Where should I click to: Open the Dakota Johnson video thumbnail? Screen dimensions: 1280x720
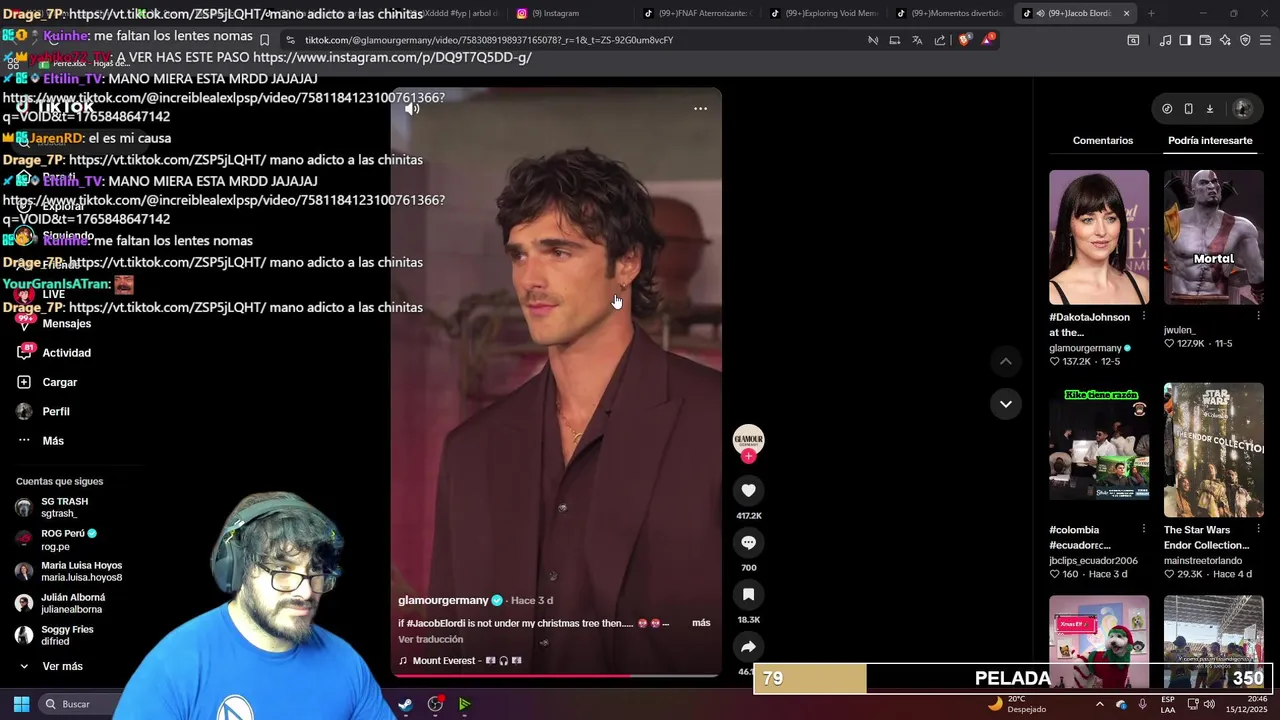pyautogui.click(x=1099, y=237)
